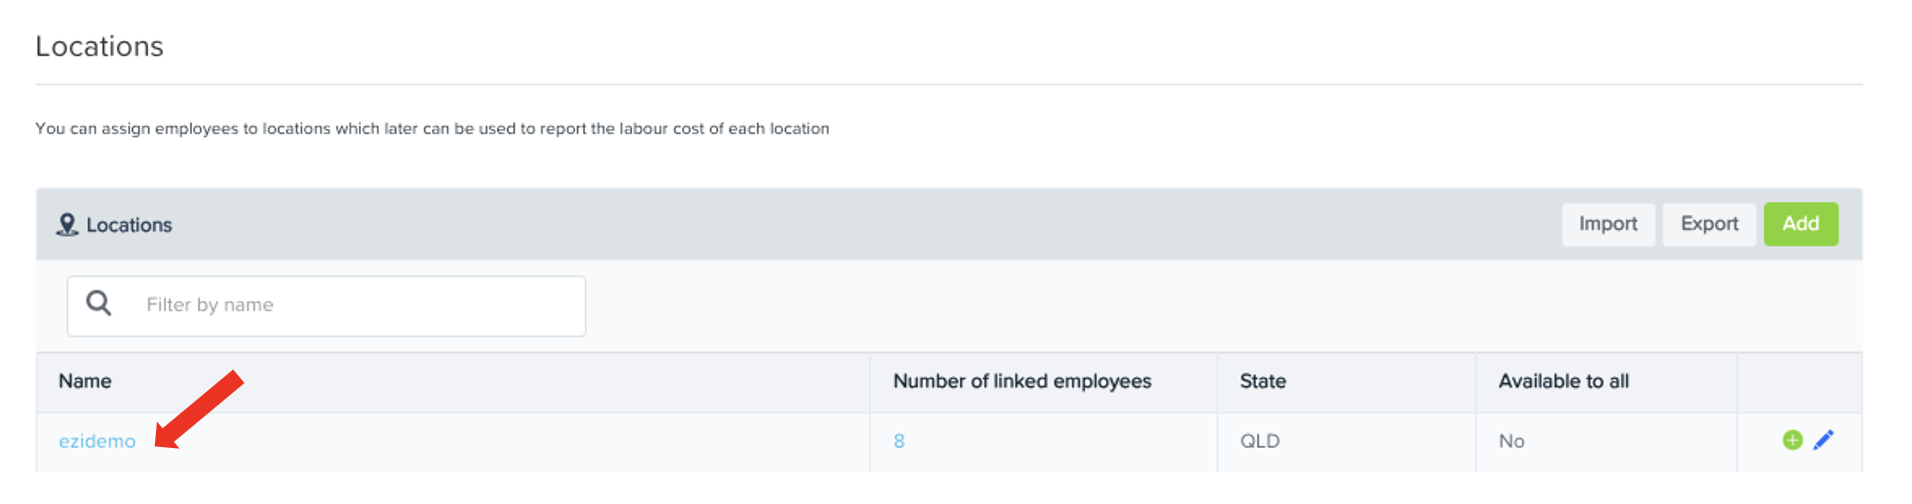Sort by the Name column header
This screenshot has width=1912, height=504.
pyautogui.click(x=85, y=381)
